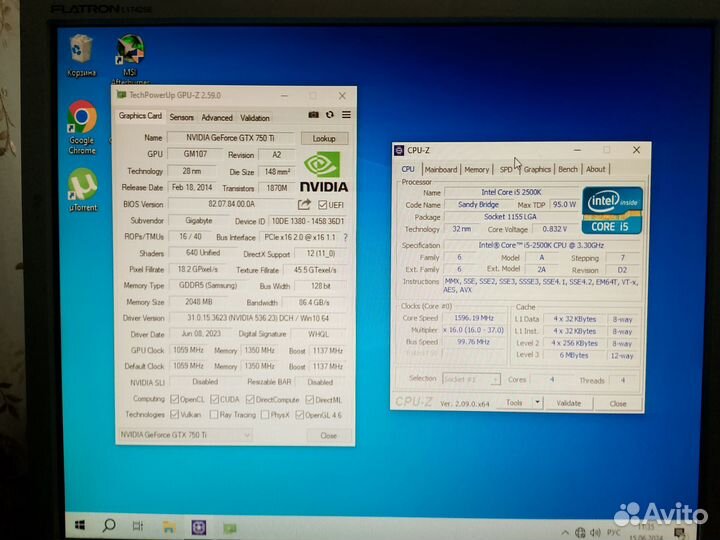Click the GPU name field NVIDIA GeForce GTX 750 Ti
Image resolution: width=720 pixels, height=540 pixels.
pyautogui.click(x=231, y=138)
